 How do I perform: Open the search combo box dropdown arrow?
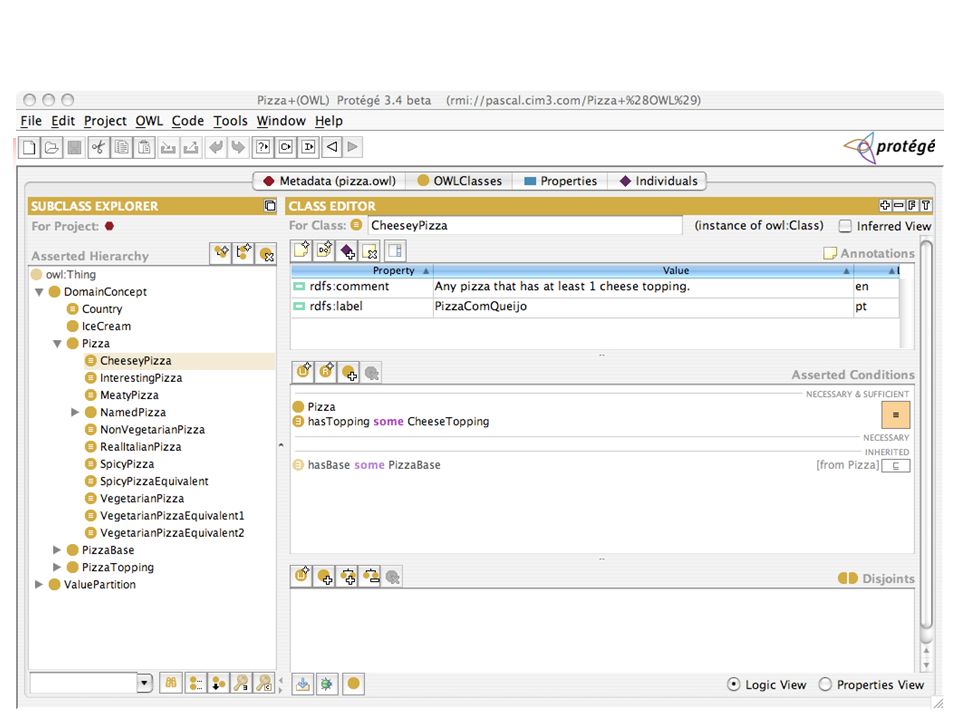[x=144, y=683]
